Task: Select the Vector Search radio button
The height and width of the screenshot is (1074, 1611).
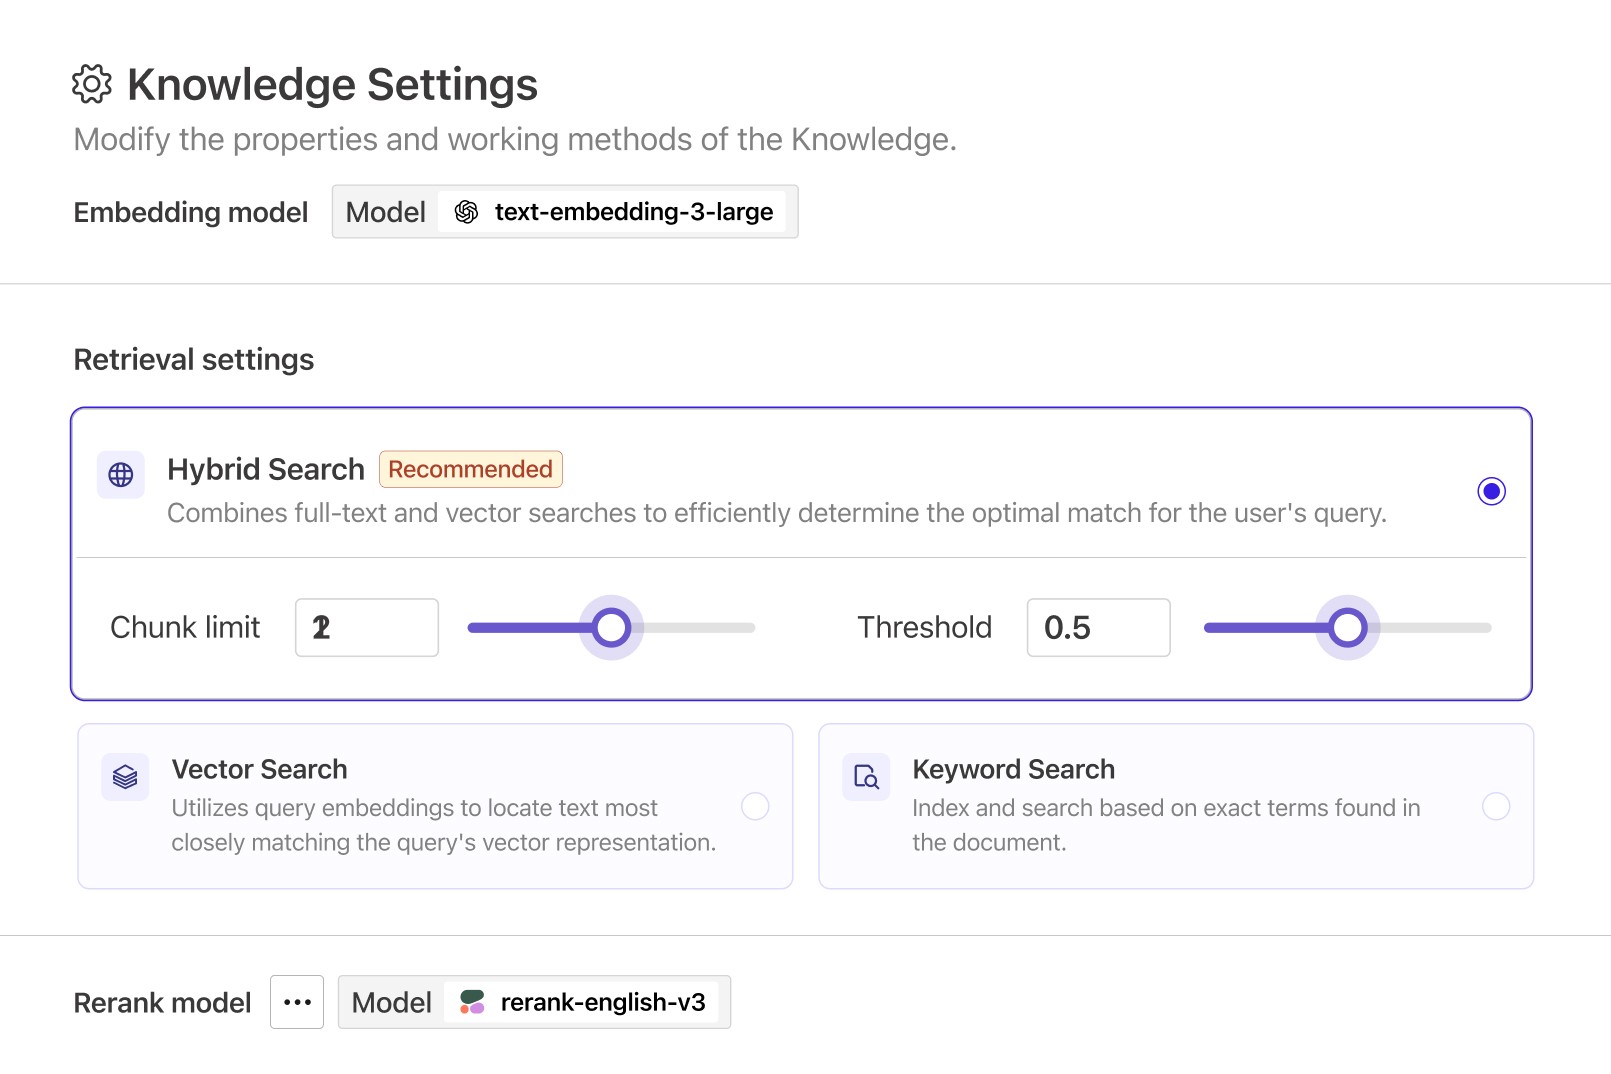Action: [755, 806]
